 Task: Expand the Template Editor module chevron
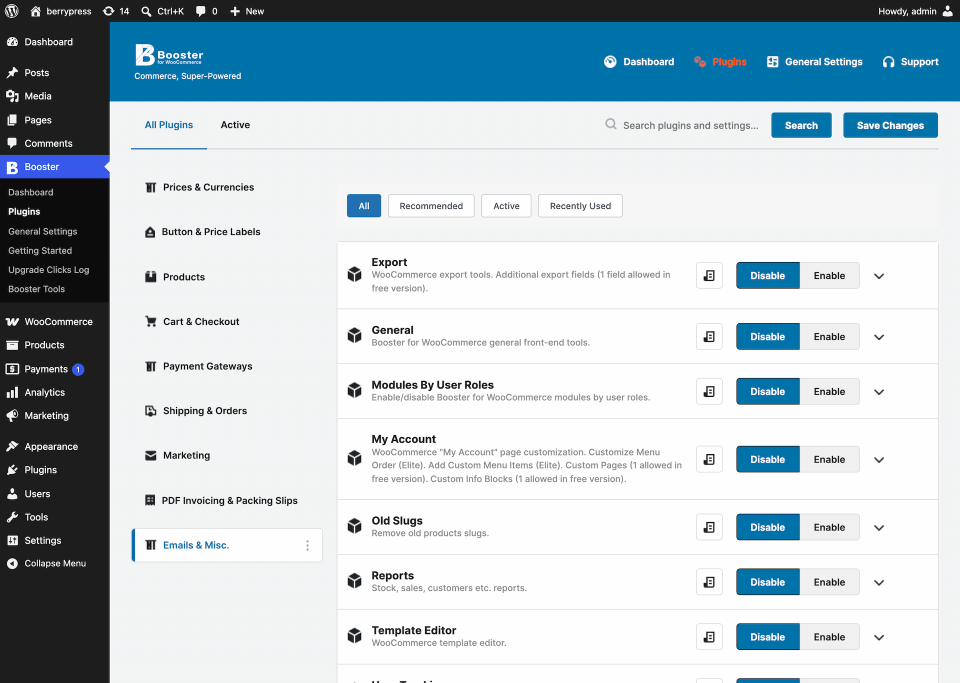pyautogui.click(x=879, y=638)
